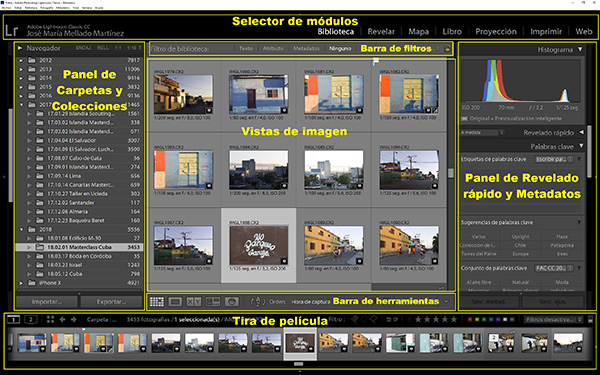The width and height of the screenshot is (600, 375).
Task: Toggle sort direction A-Z icon
Action: pos(258,302)
